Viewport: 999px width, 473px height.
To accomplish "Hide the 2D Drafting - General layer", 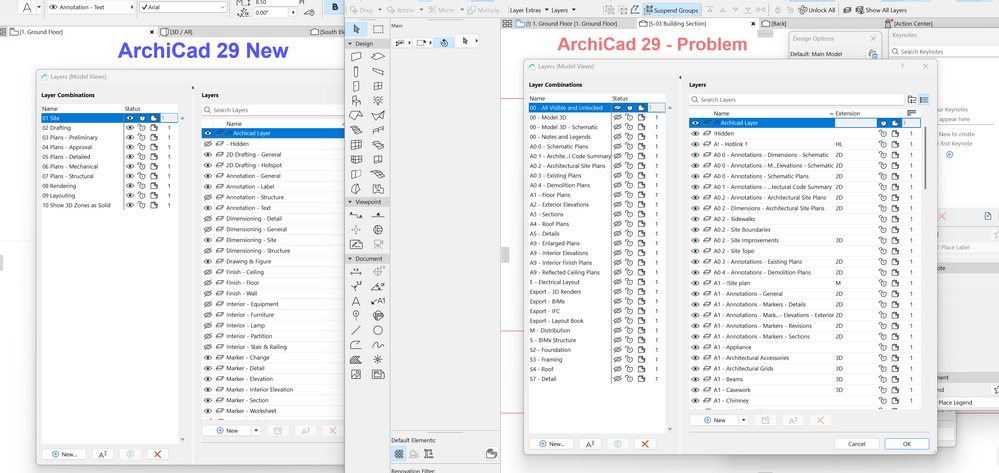I will click(208, 154).
